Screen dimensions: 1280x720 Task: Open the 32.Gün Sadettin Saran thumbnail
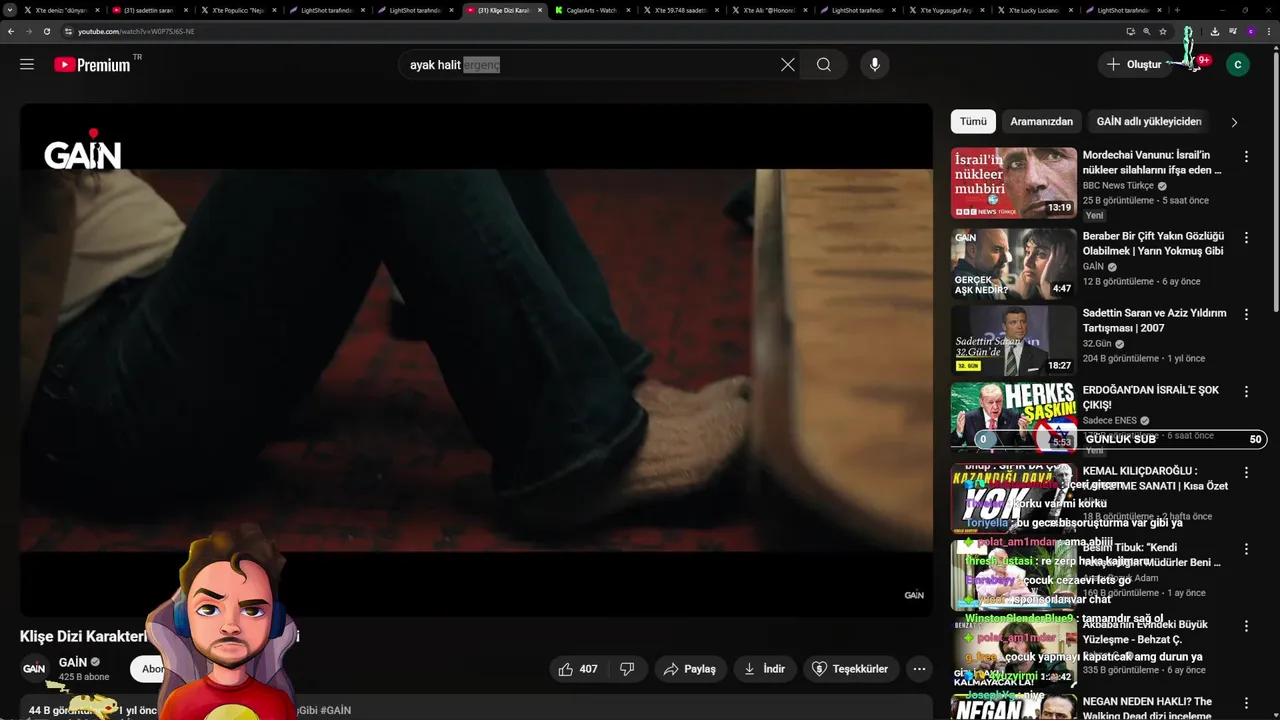(x=1013, y=341)
